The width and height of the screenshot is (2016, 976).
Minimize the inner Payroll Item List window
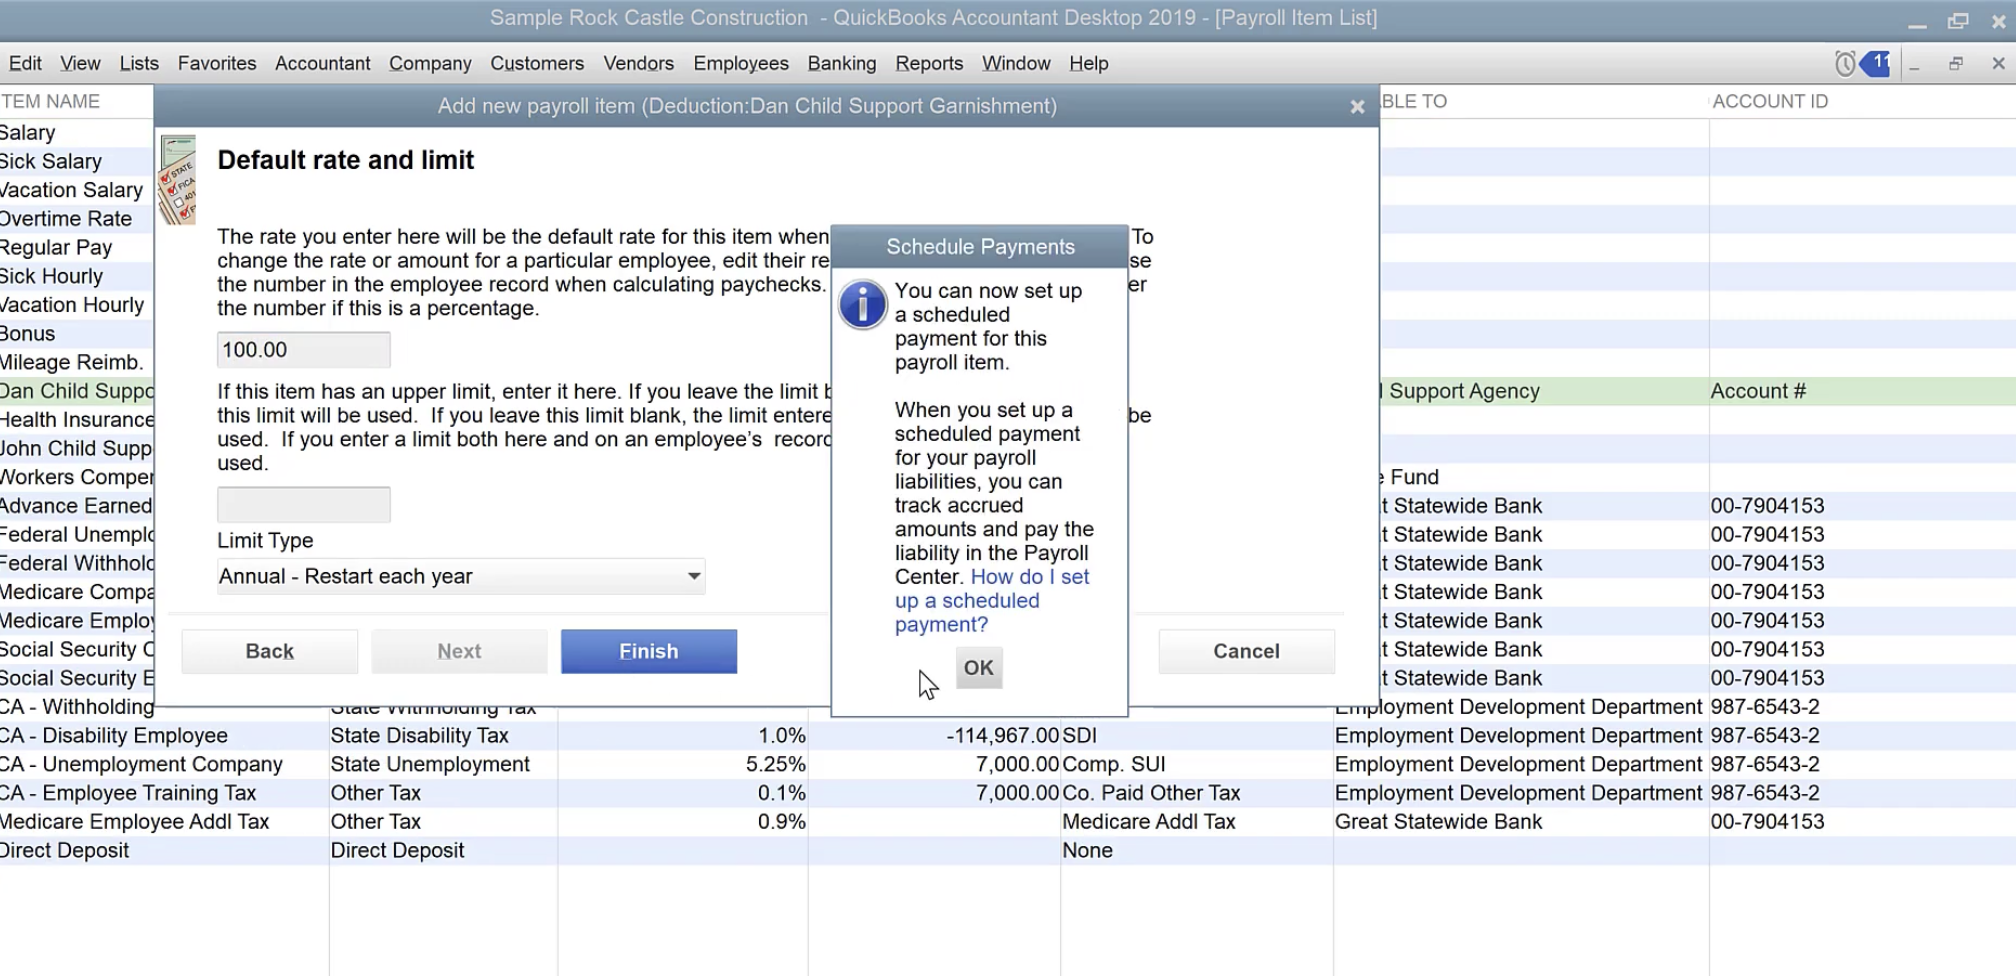(1914, 64)
